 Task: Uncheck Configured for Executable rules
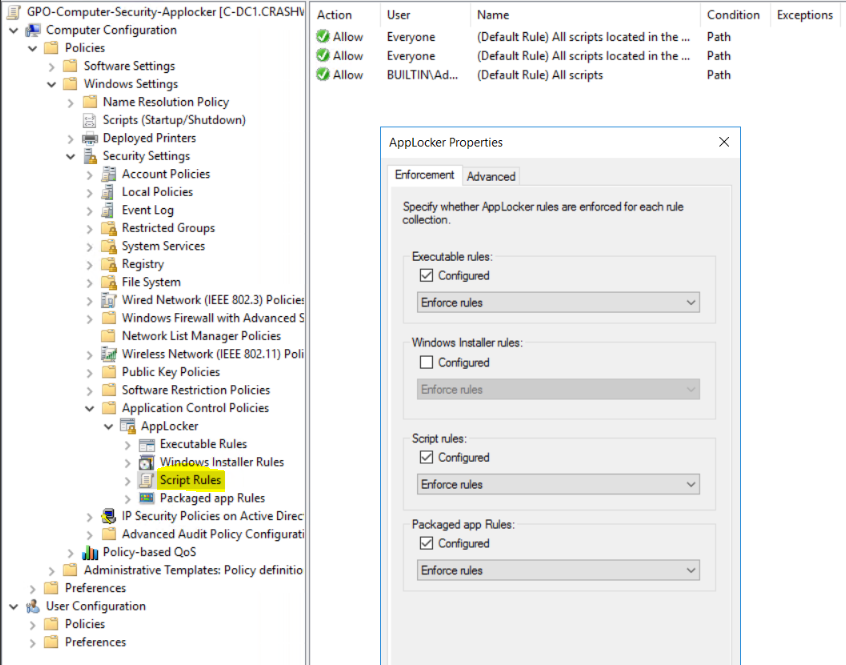(x=426, y=276)
